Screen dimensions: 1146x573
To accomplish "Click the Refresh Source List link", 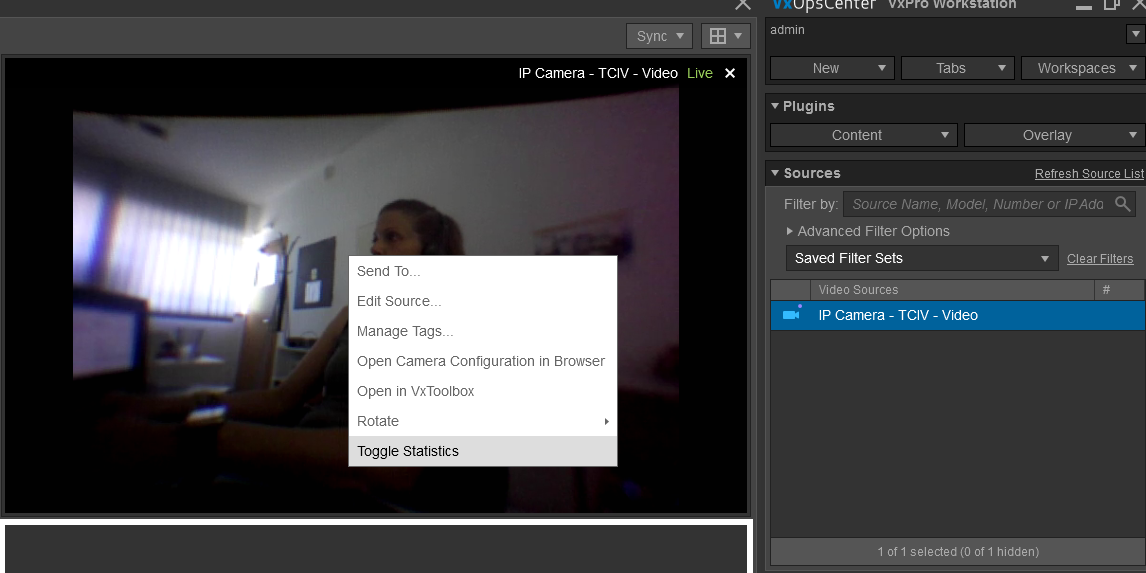I will pyautogui.click(x=1088, y=174).
